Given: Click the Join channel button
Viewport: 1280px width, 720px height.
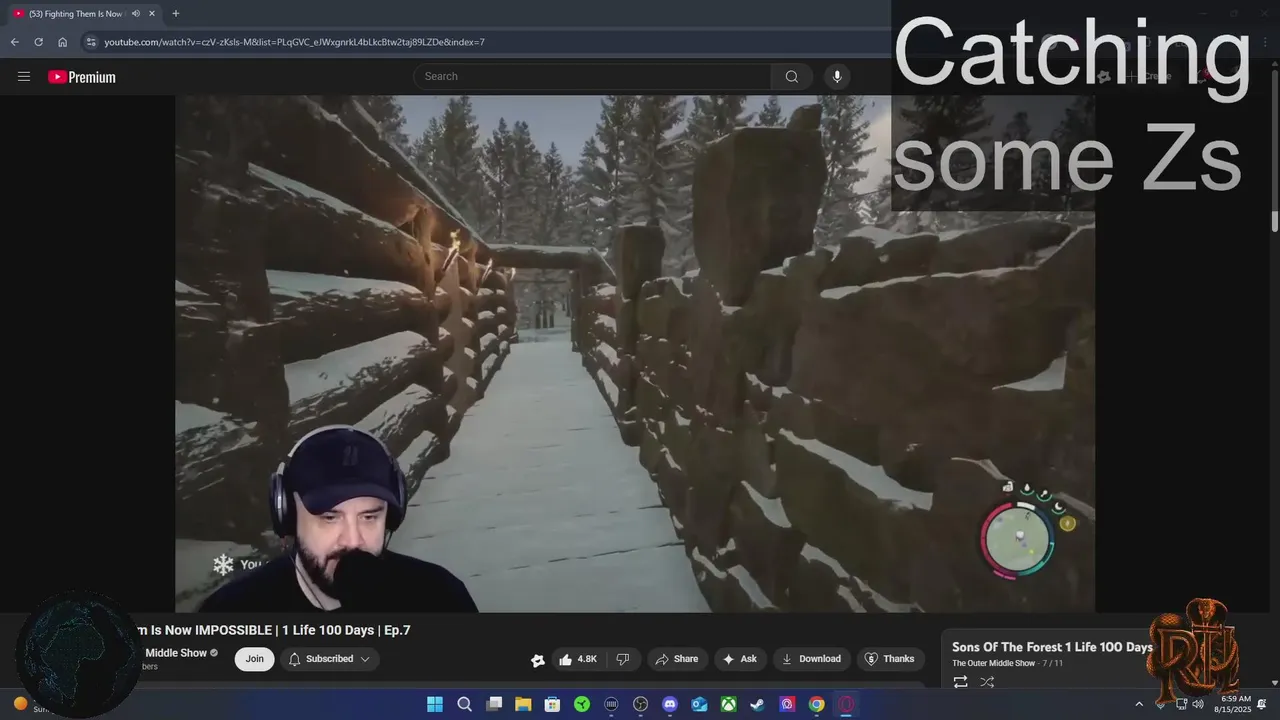Looking at the screenshot, I should 255,659.
